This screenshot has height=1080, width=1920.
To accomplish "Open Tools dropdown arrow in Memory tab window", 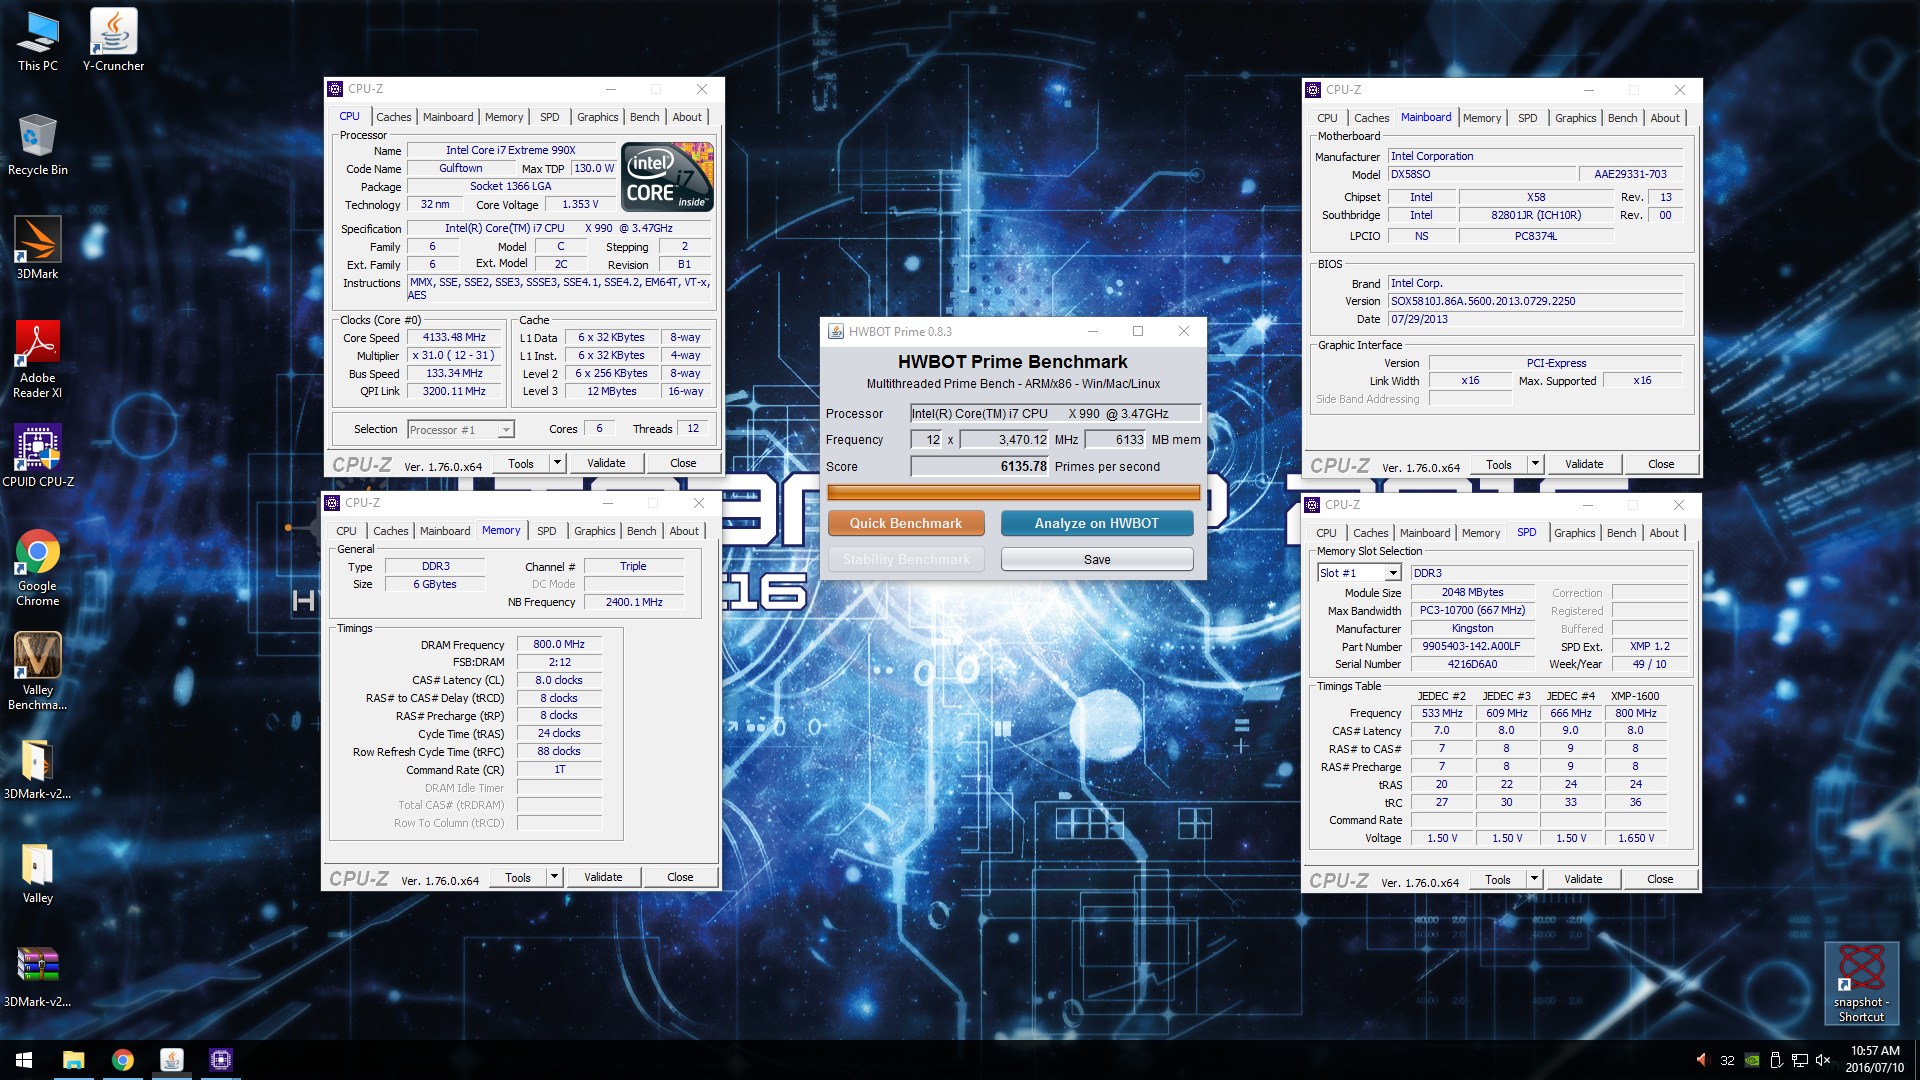I will tap(554, 877).
